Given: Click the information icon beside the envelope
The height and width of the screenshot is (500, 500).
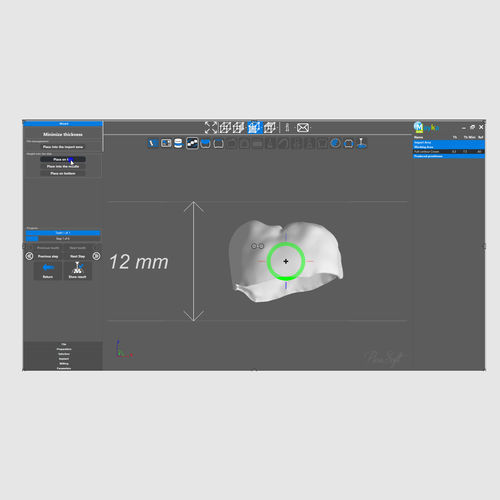Looking at the screenshot, I should pos(287,127).
